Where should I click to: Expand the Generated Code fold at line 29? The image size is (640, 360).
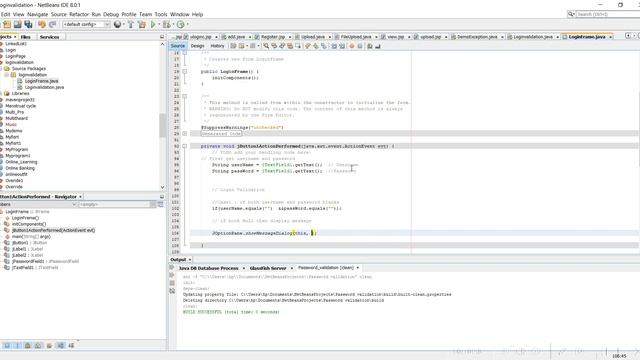click(x=184, y=133)
